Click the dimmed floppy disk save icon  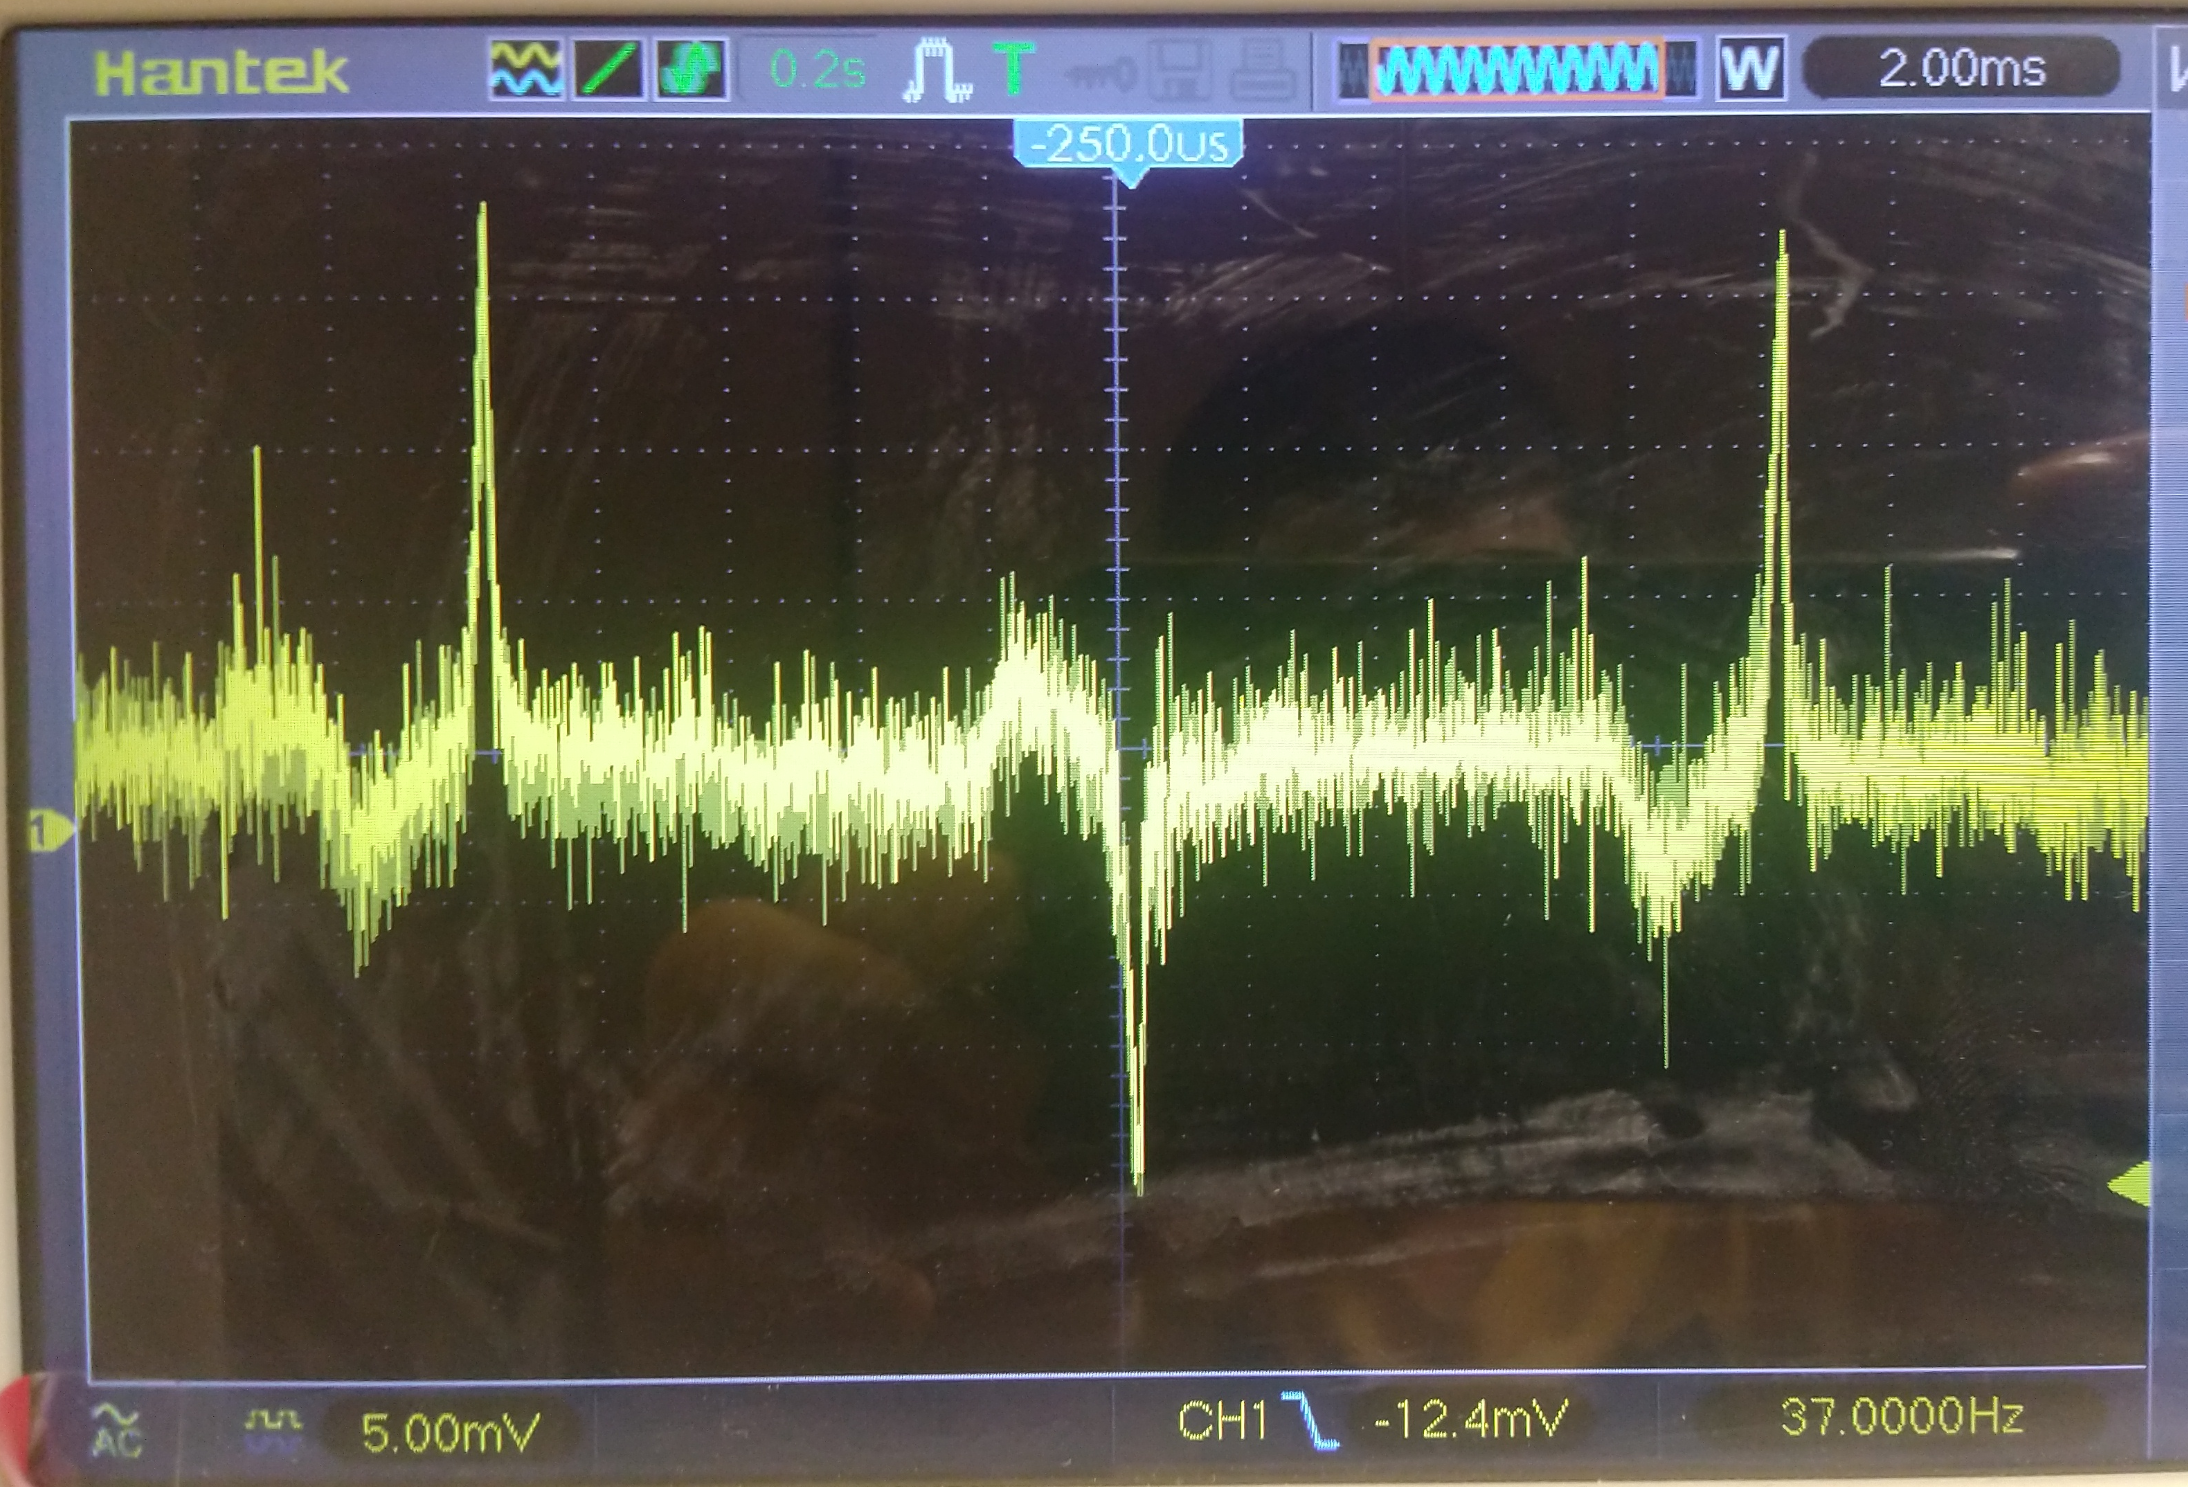[x=1181, y=70]
